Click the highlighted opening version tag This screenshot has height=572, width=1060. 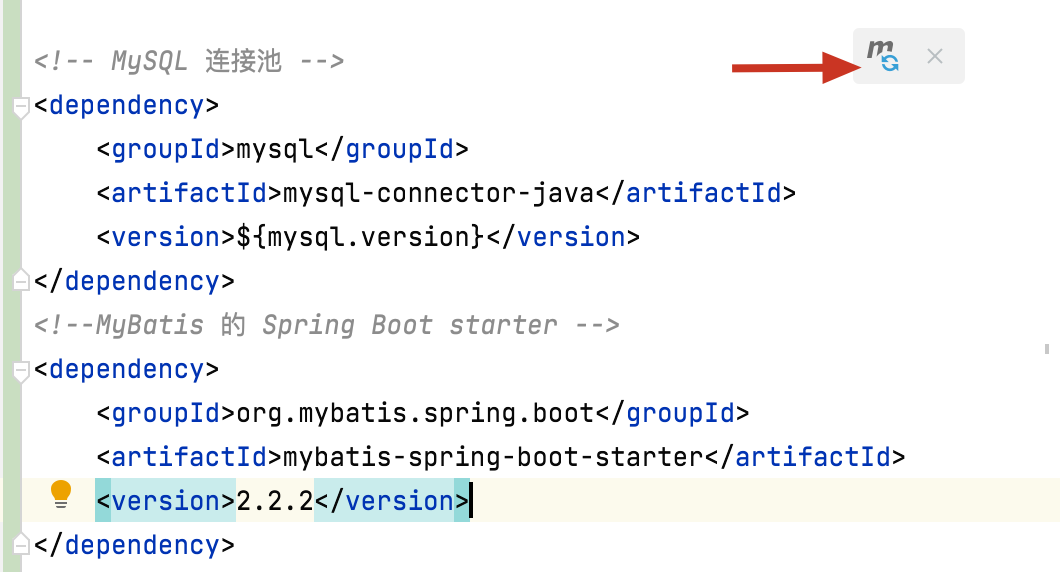[x=166, y=501]
